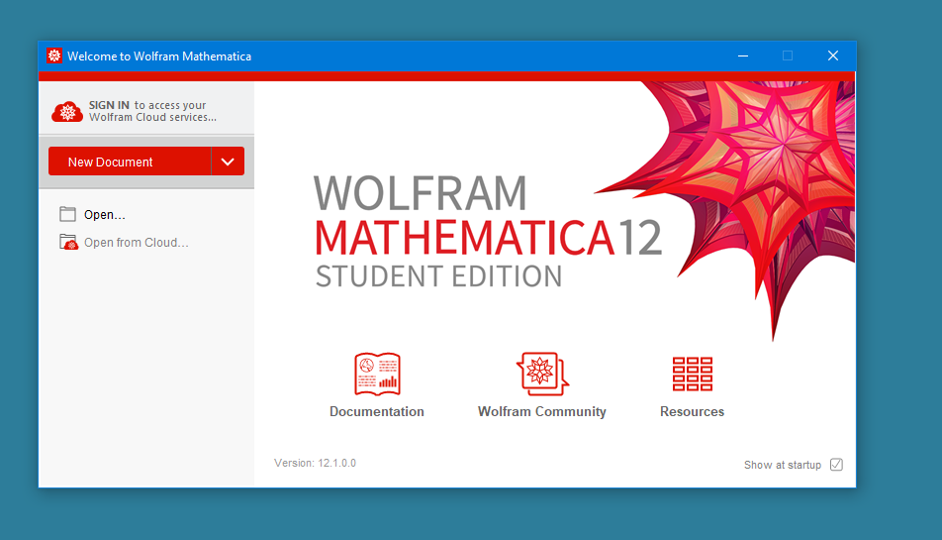
Task: Click the Version: 12.1.0.0 text
Action: pos(315,463)
